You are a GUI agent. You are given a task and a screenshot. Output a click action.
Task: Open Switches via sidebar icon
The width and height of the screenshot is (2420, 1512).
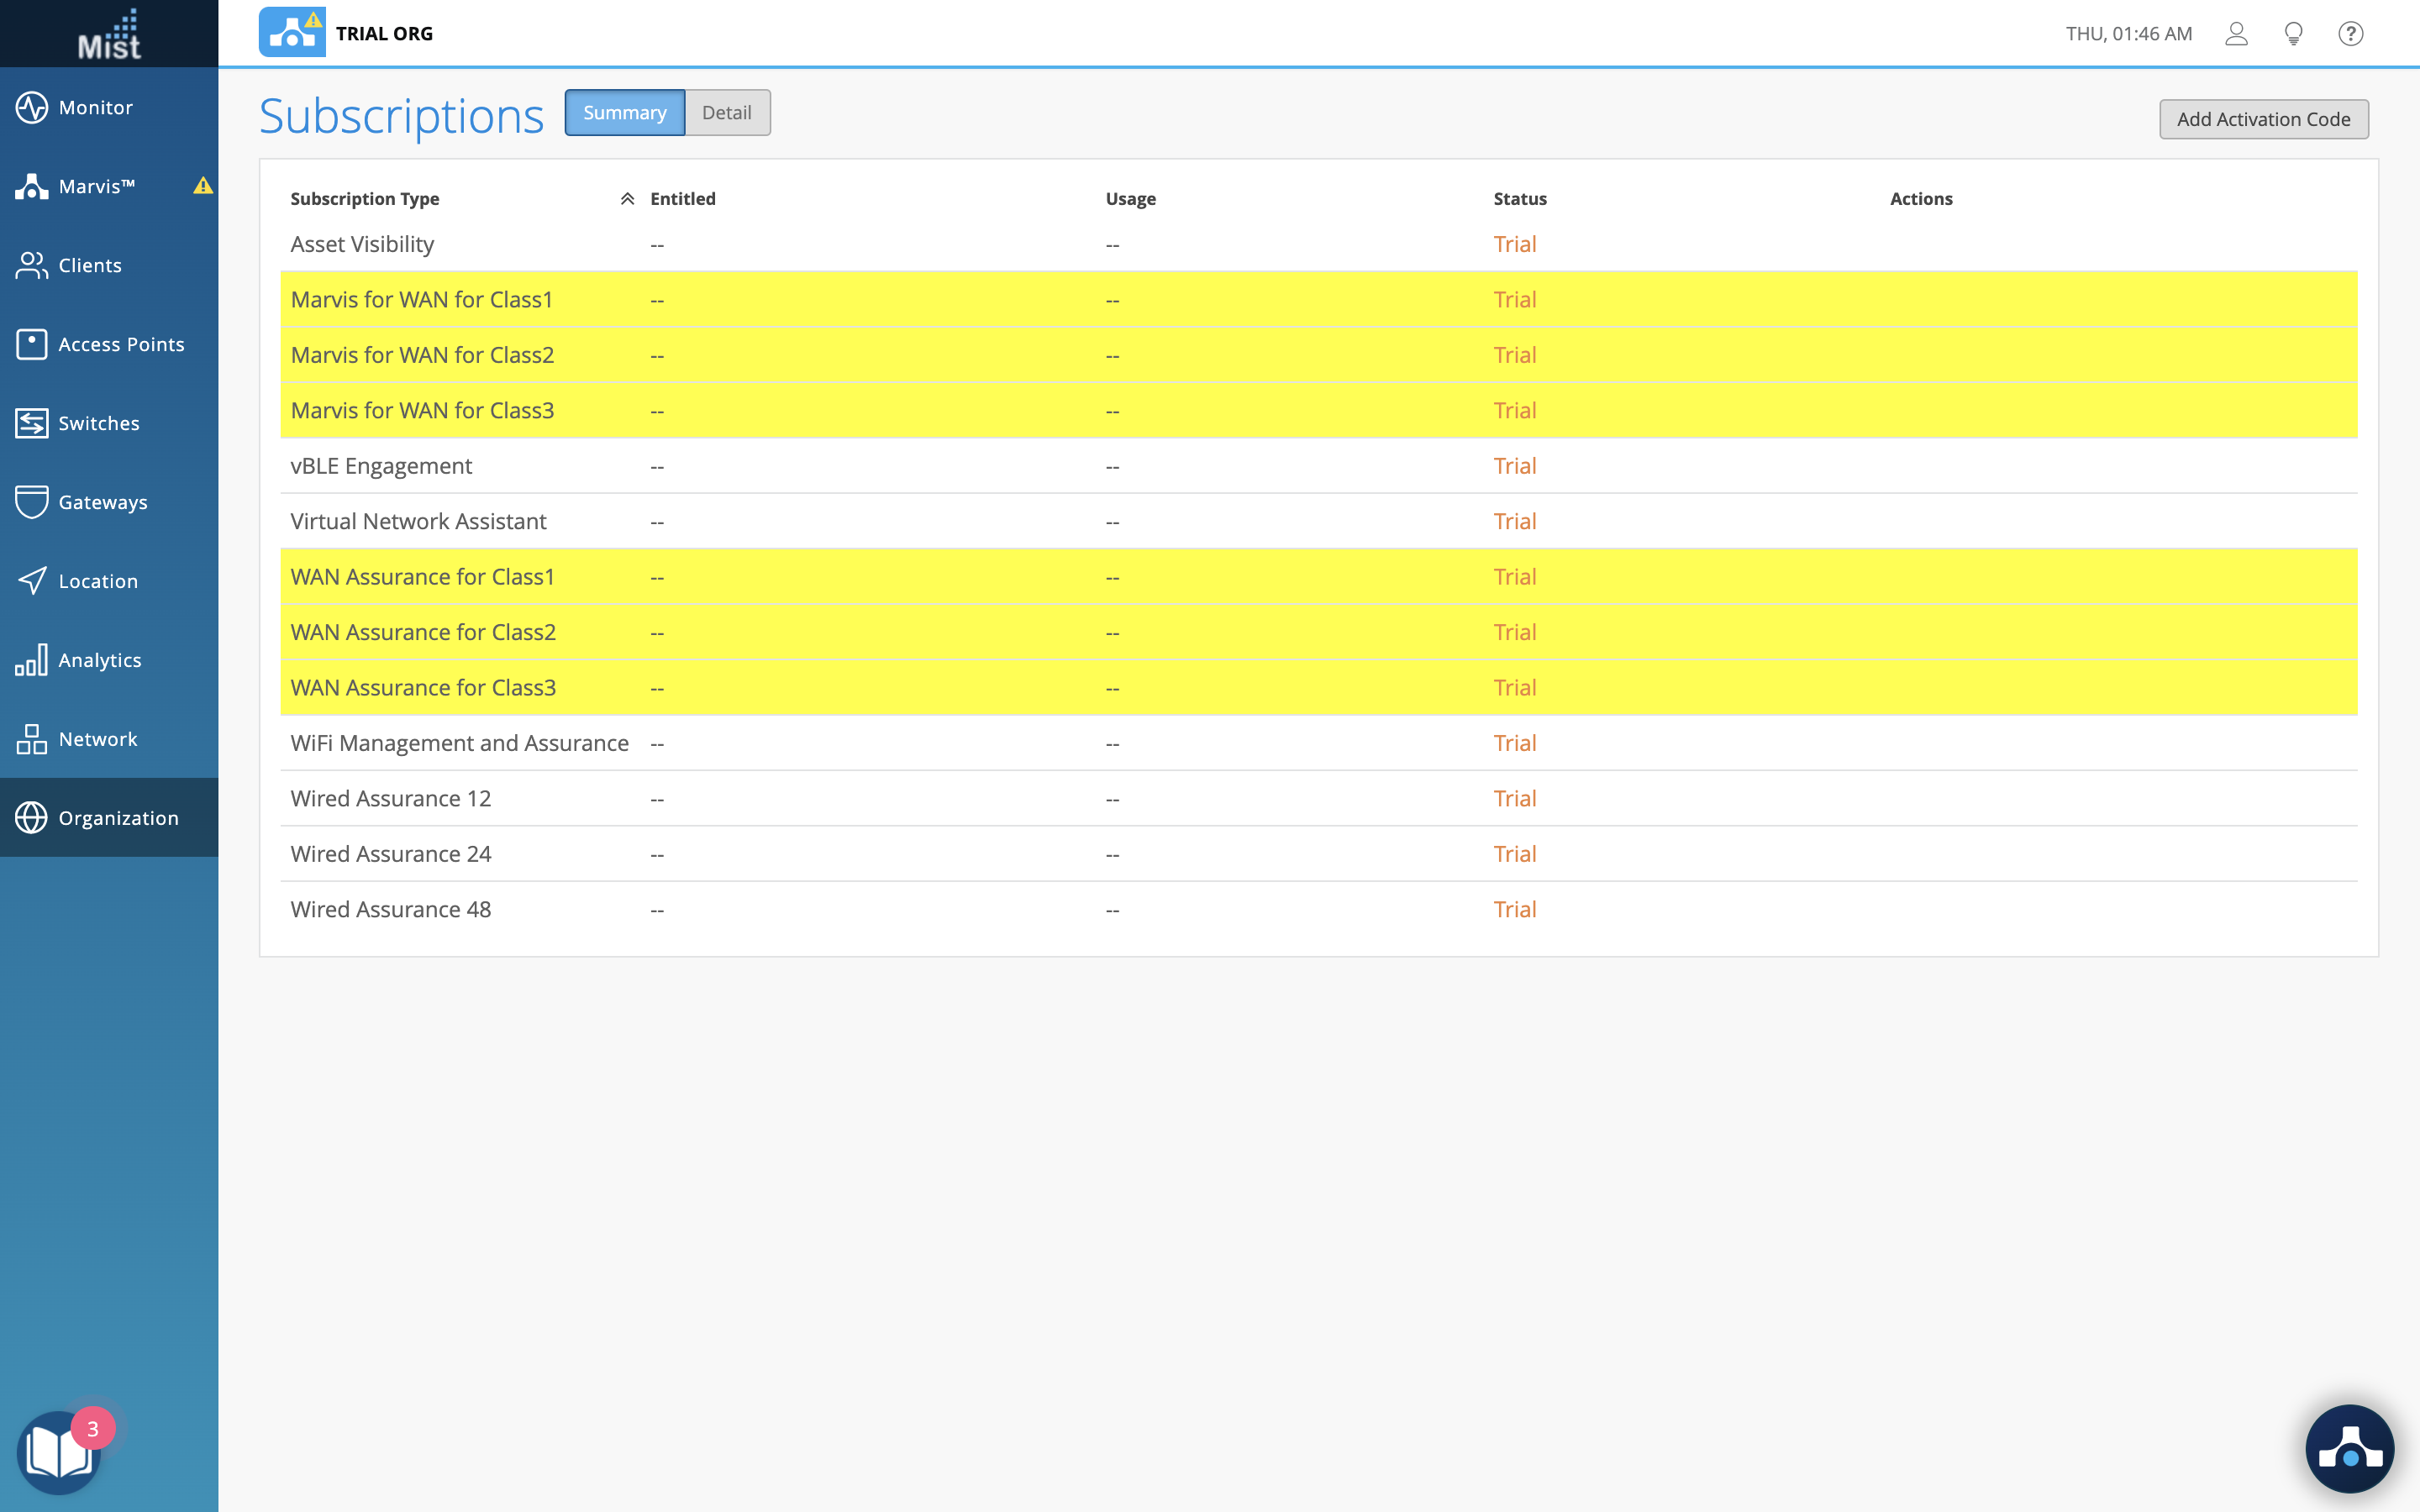tap(32, 423)
